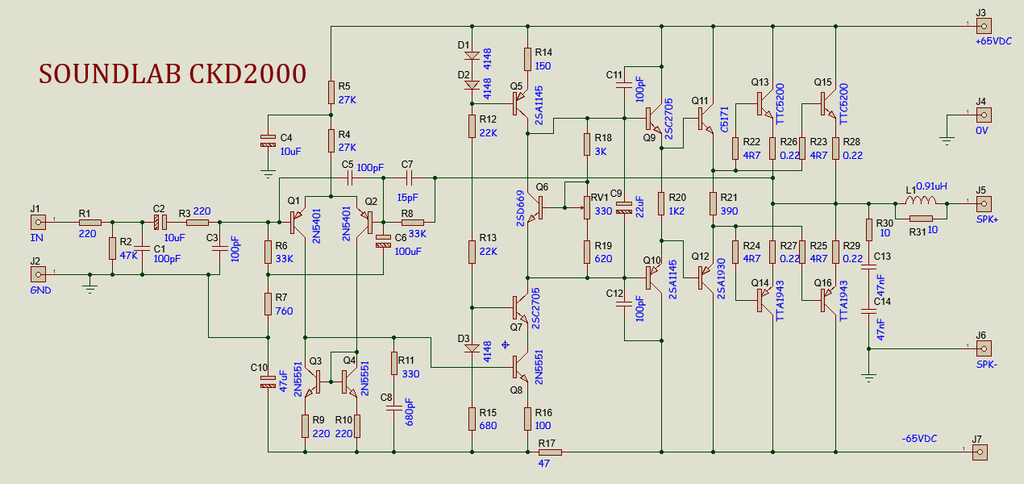
Task: Click the 1K2 value of R20
Action: (x=679, y=211)
